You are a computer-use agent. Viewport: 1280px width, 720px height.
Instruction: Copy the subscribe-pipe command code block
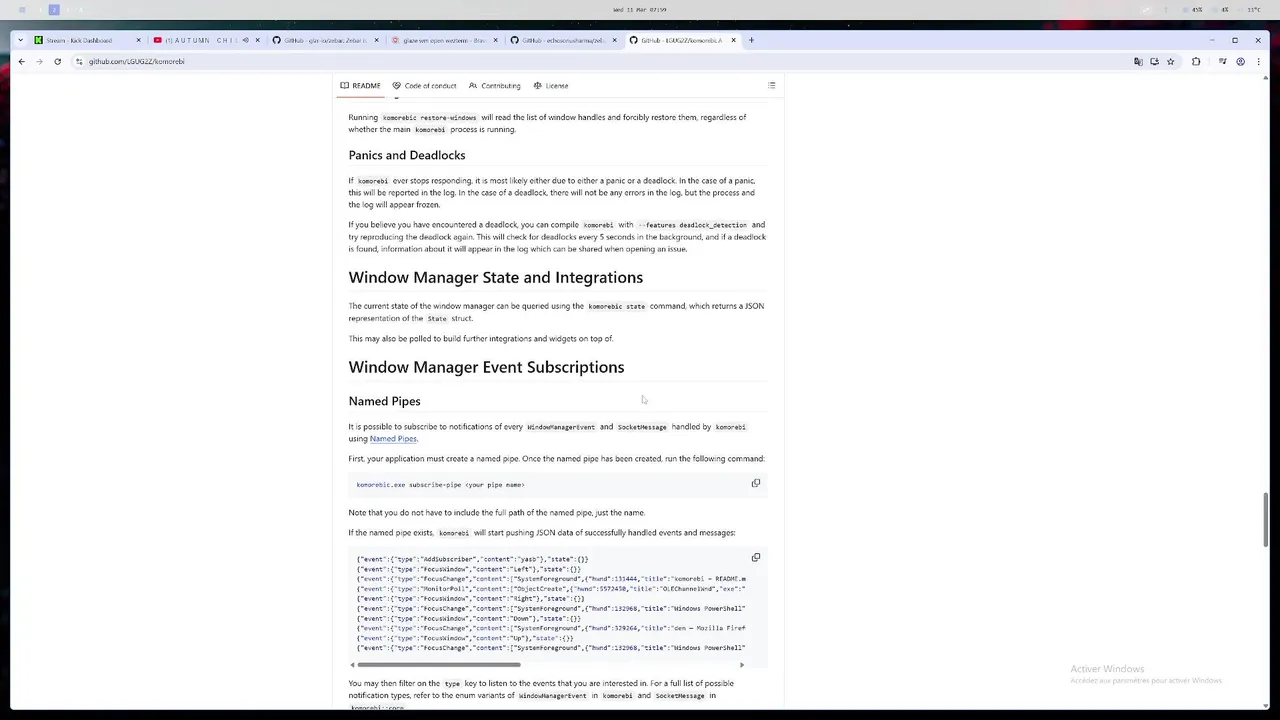point(756,483)
